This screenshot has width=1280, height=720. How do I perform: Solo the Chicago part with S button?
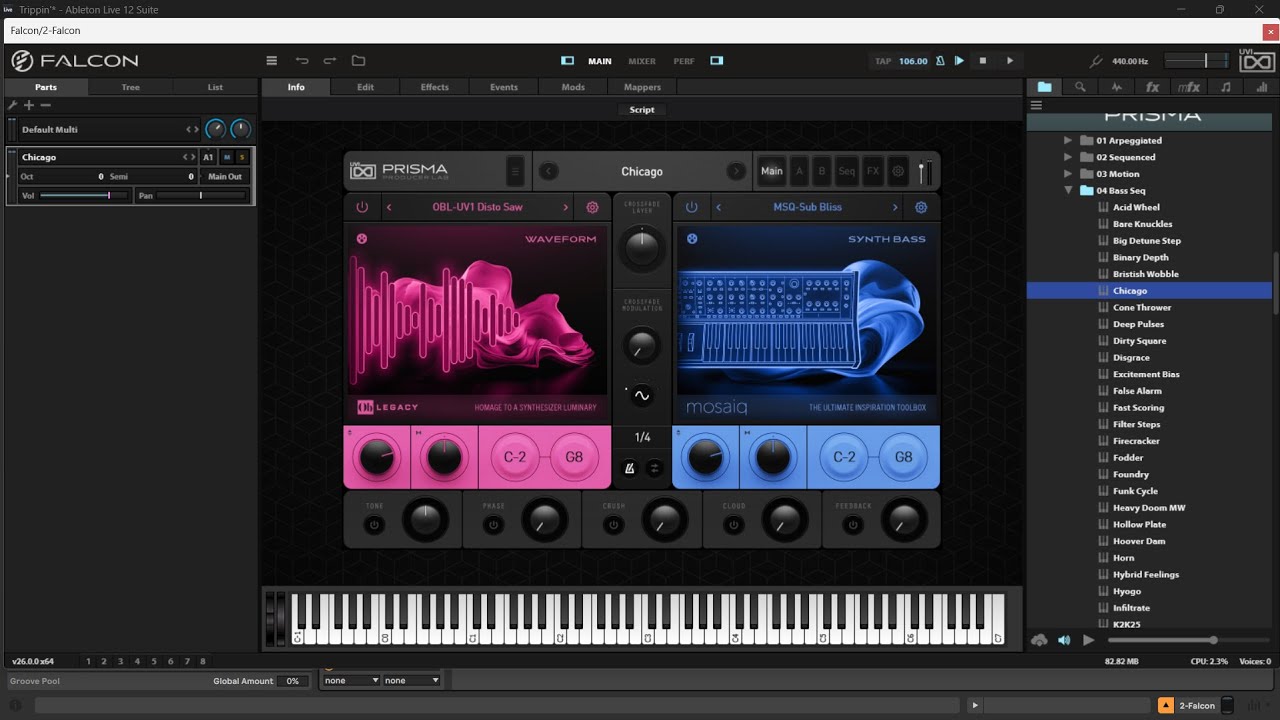pos(241,157)
